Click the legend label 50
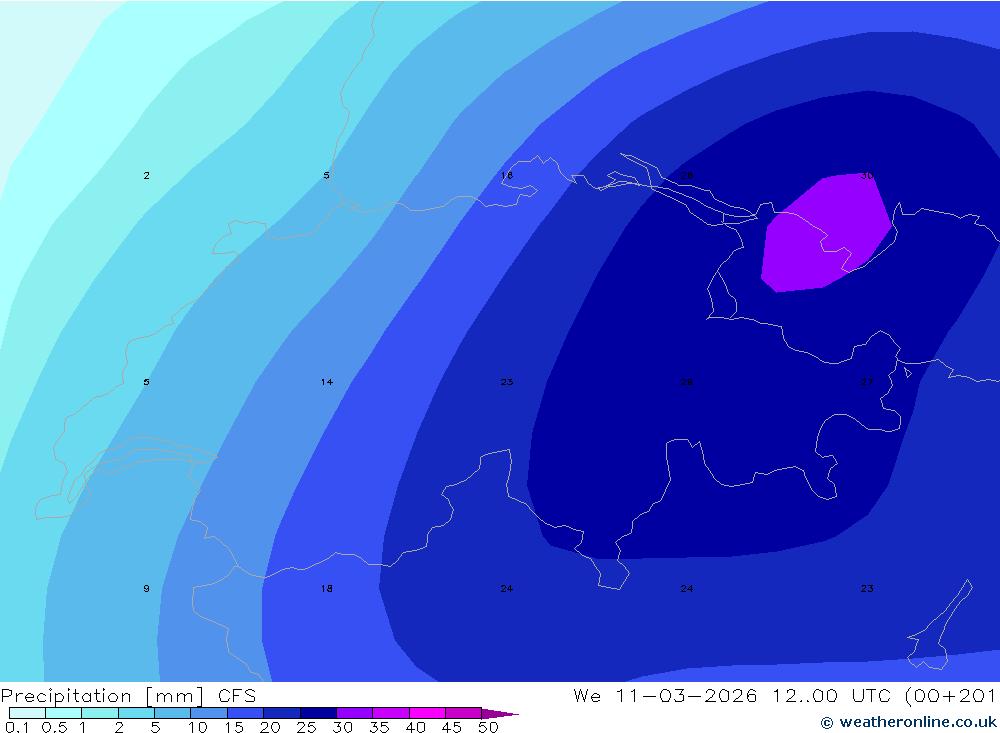This screenshot has height=733, width=1000. (x=488, y=727)
